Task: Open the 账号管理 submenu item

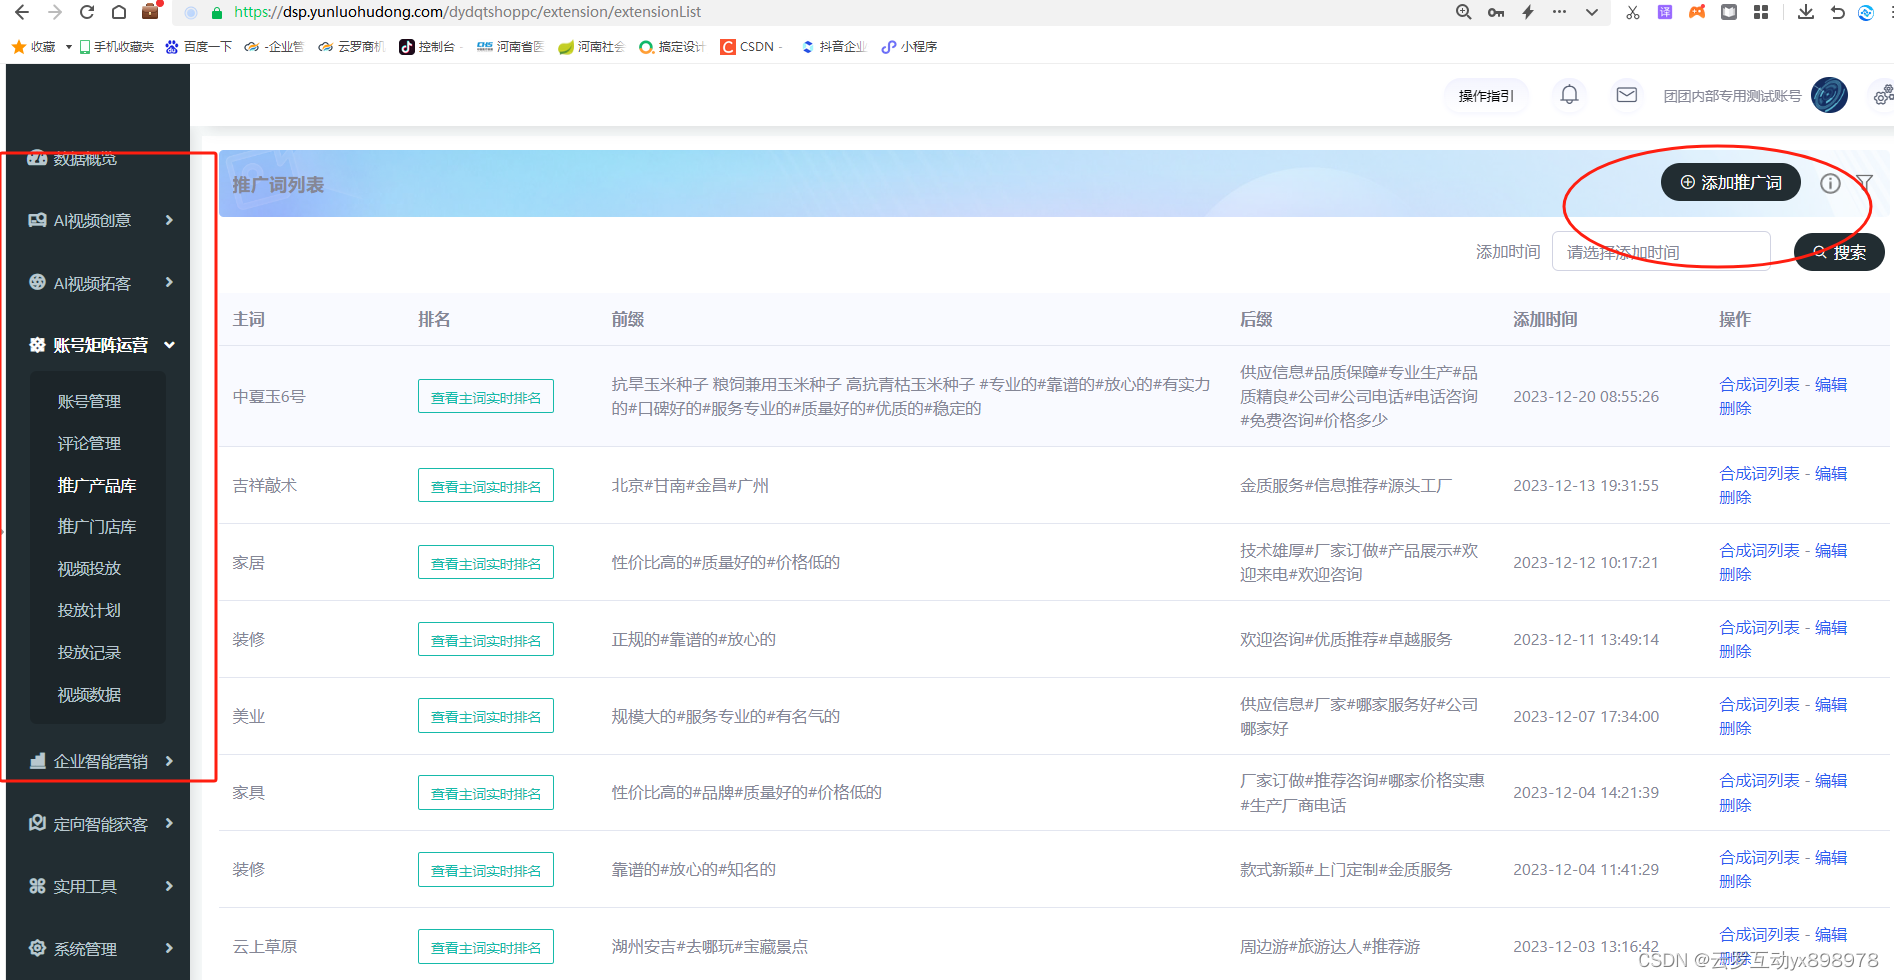Action: pyautogui.click(x=89, y=401)
